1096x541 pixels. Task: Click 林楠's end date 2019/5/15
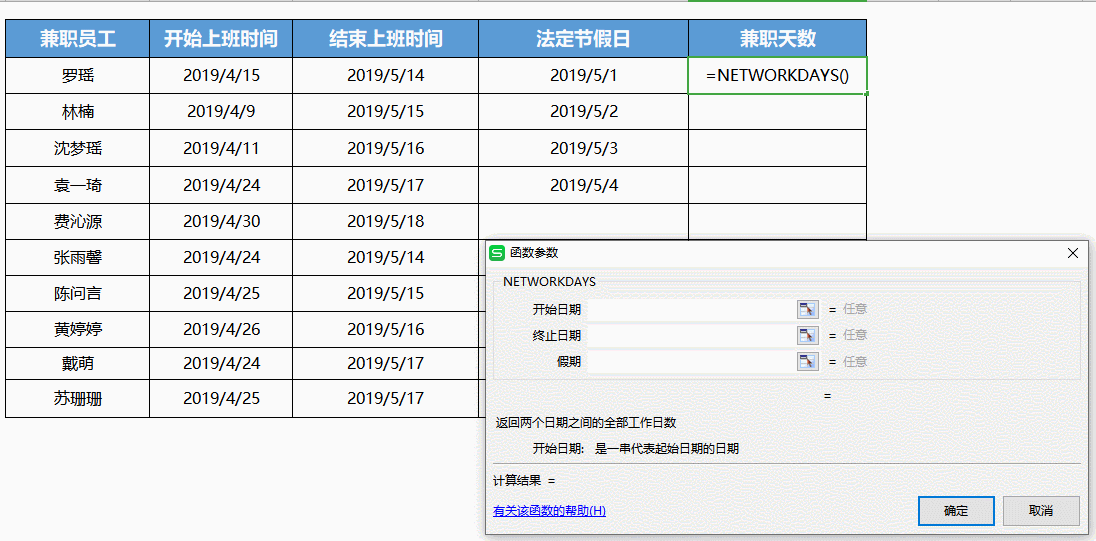(x=386, y=111)
